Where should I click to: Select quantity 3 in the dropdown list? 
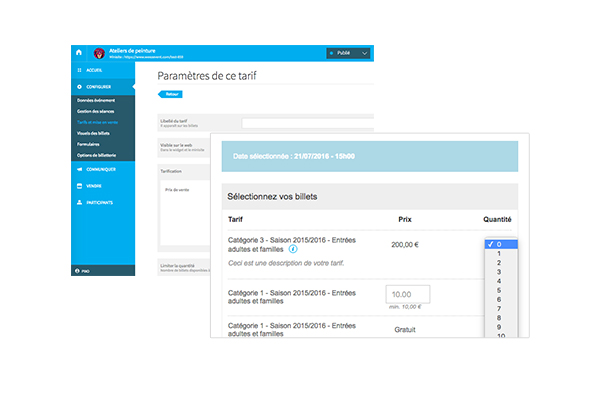[501, 272]
